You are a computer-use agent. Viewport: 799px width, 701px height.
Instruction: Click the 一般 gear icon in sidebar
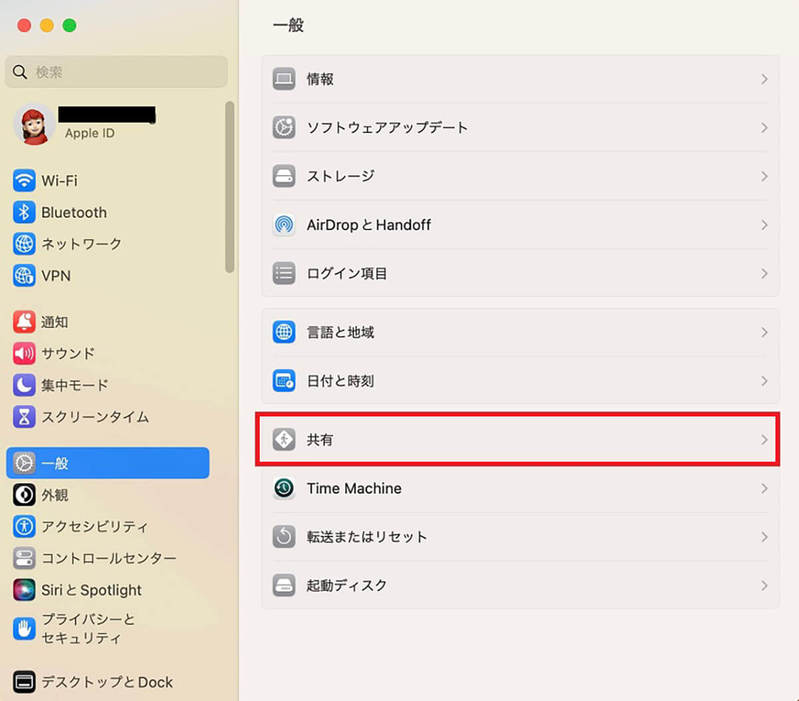[24, 463]
